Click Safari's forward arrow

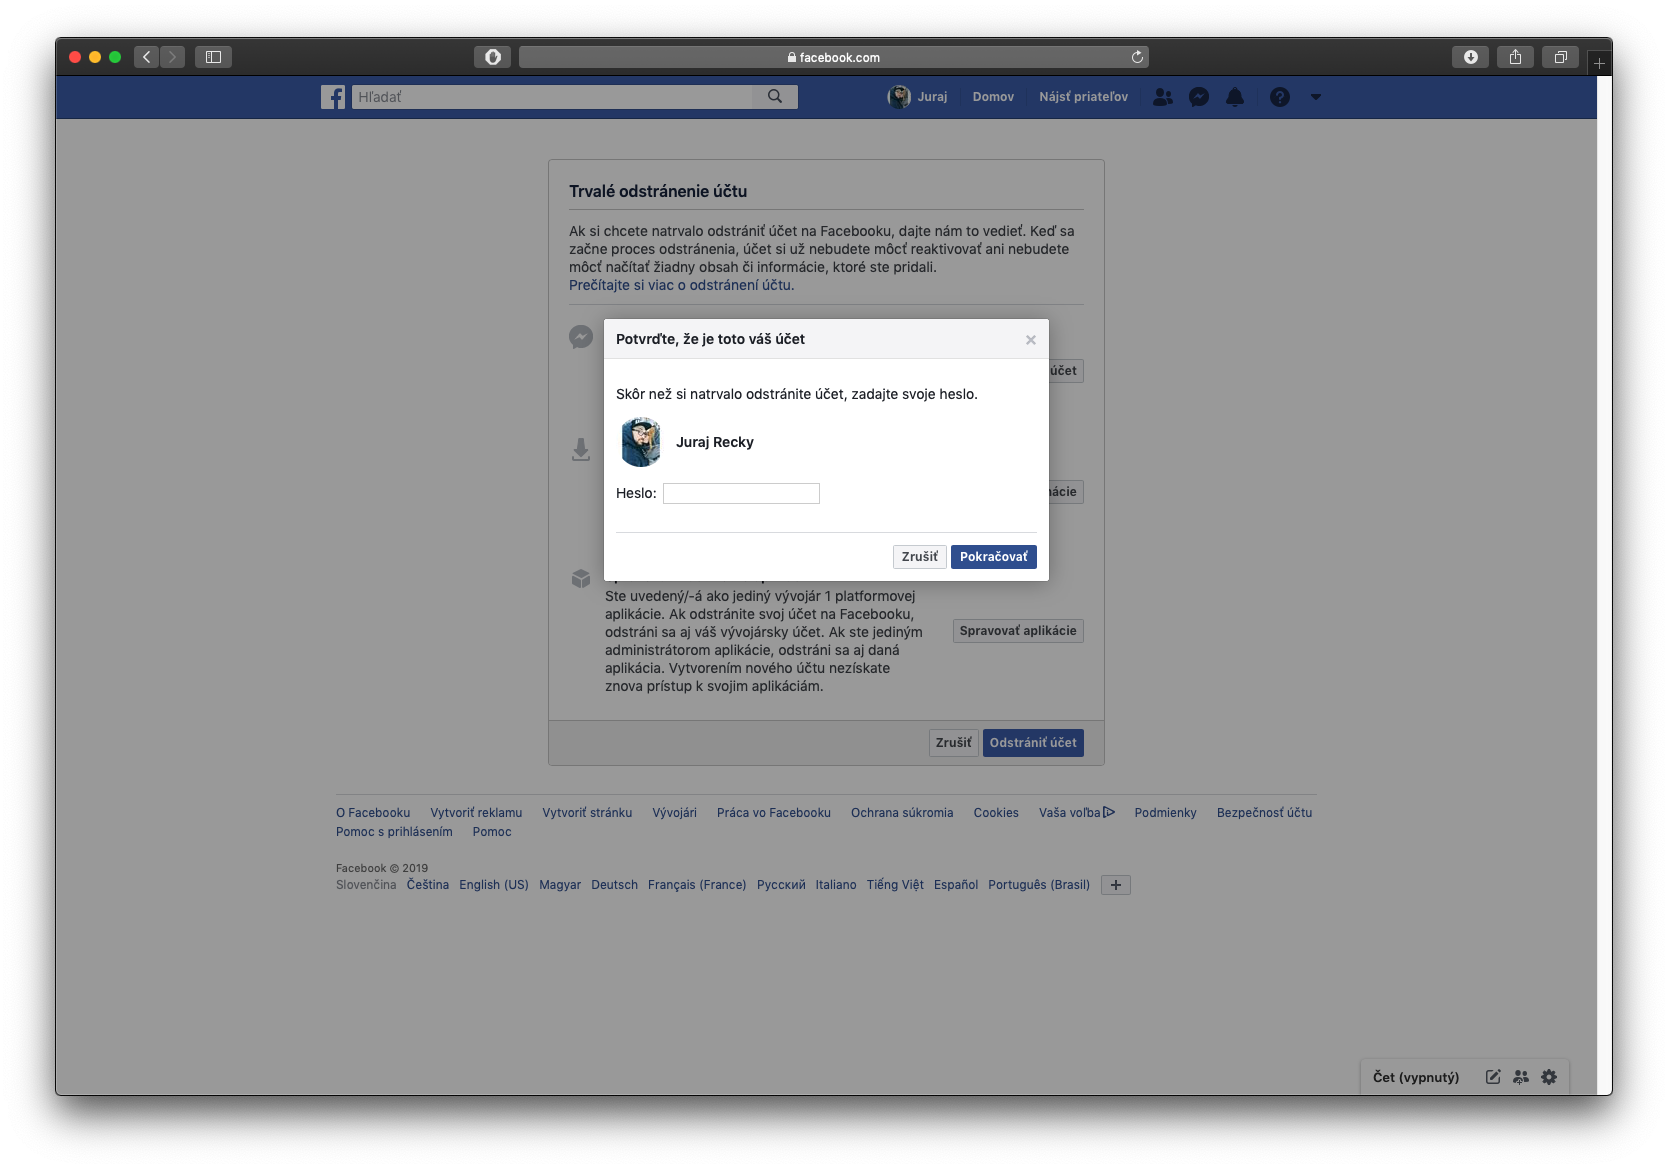pyautogui.click(x=172, y=57)
